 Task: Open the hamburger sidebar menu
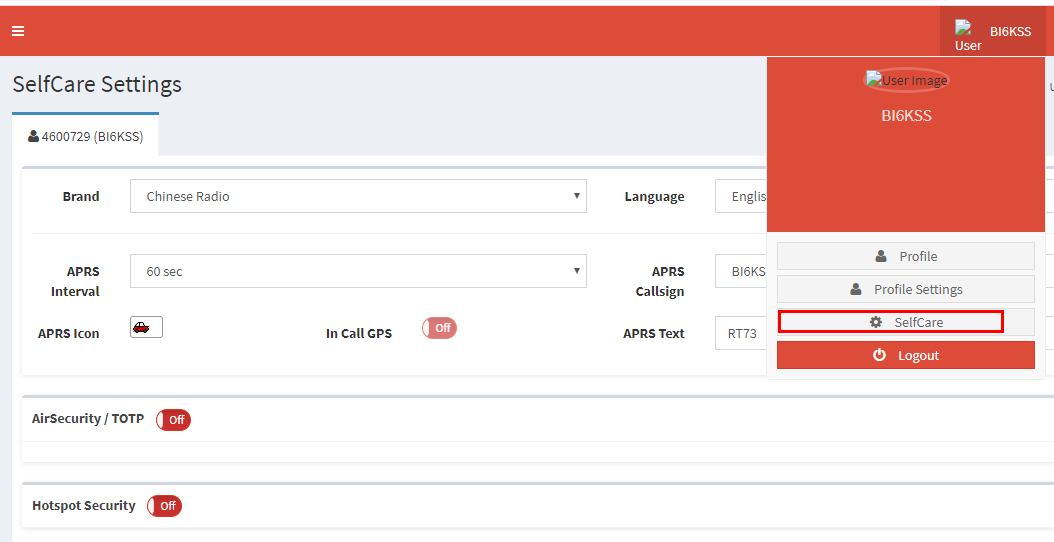(x=18, y=31)
